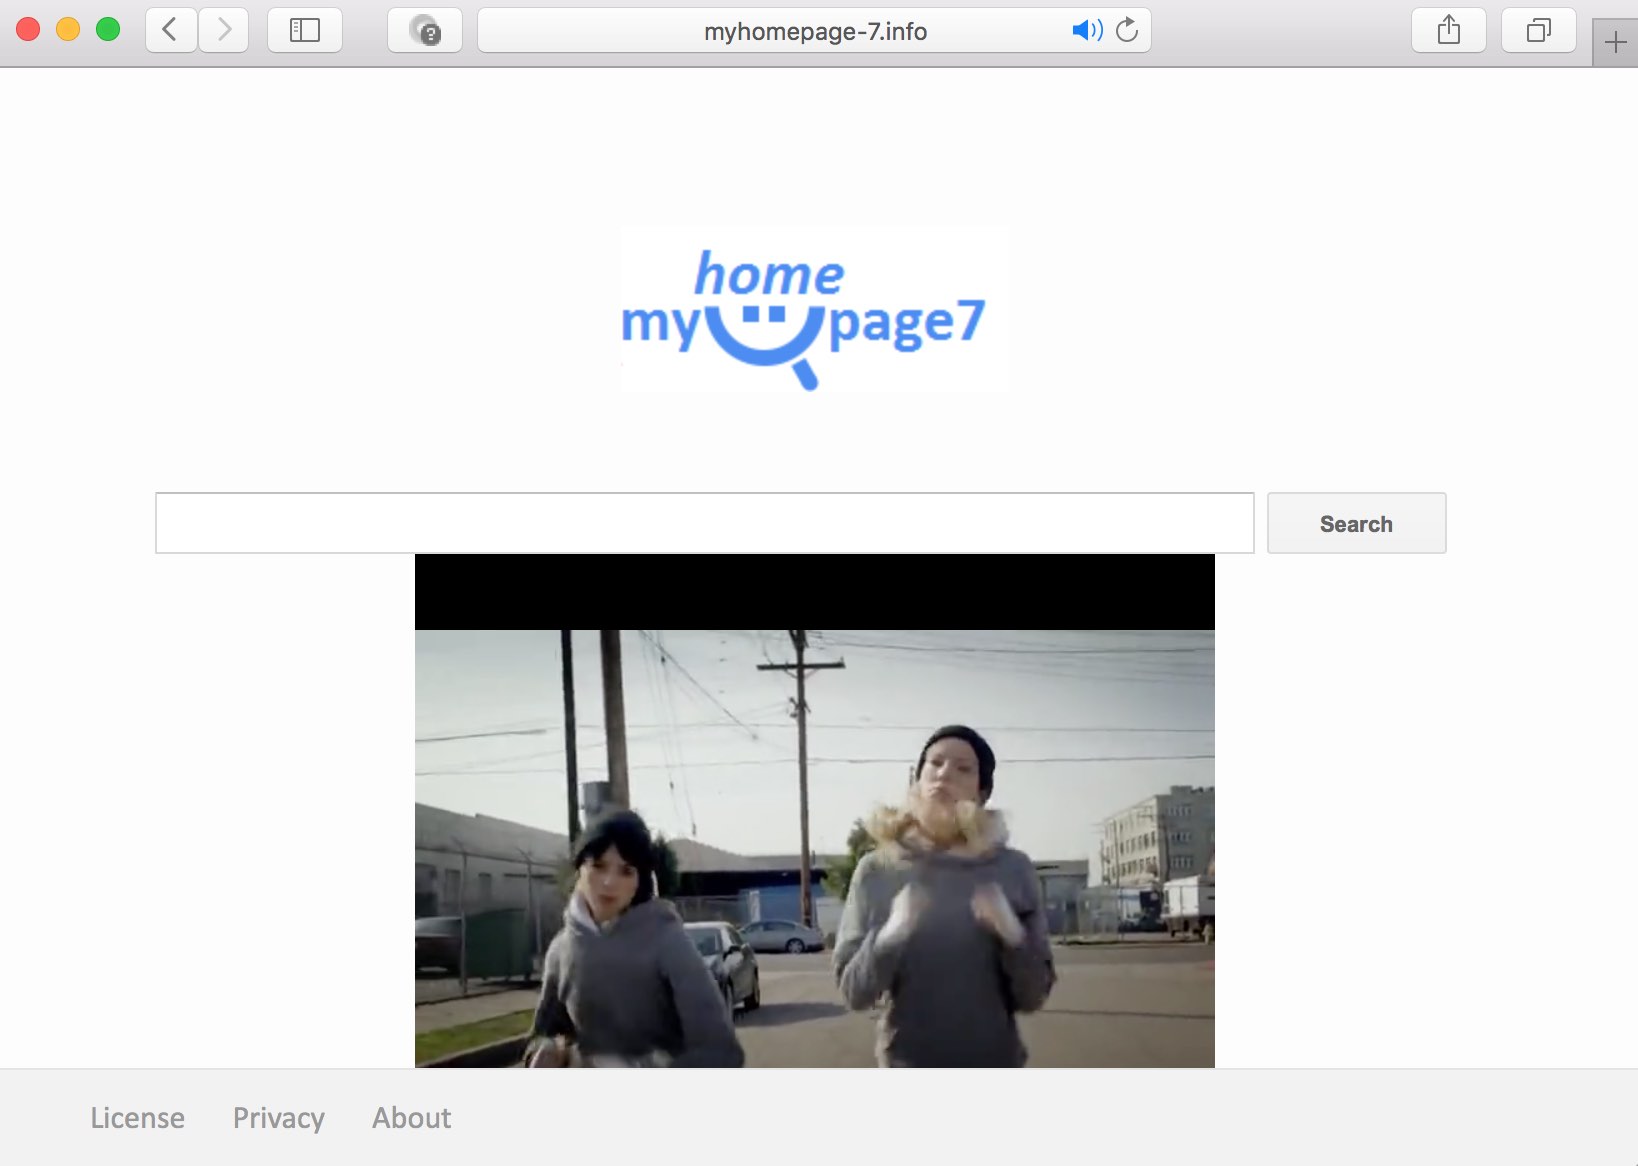Minimize the window with yellow button
This screenshot has width=1638, height=1166.
(68, 30)
